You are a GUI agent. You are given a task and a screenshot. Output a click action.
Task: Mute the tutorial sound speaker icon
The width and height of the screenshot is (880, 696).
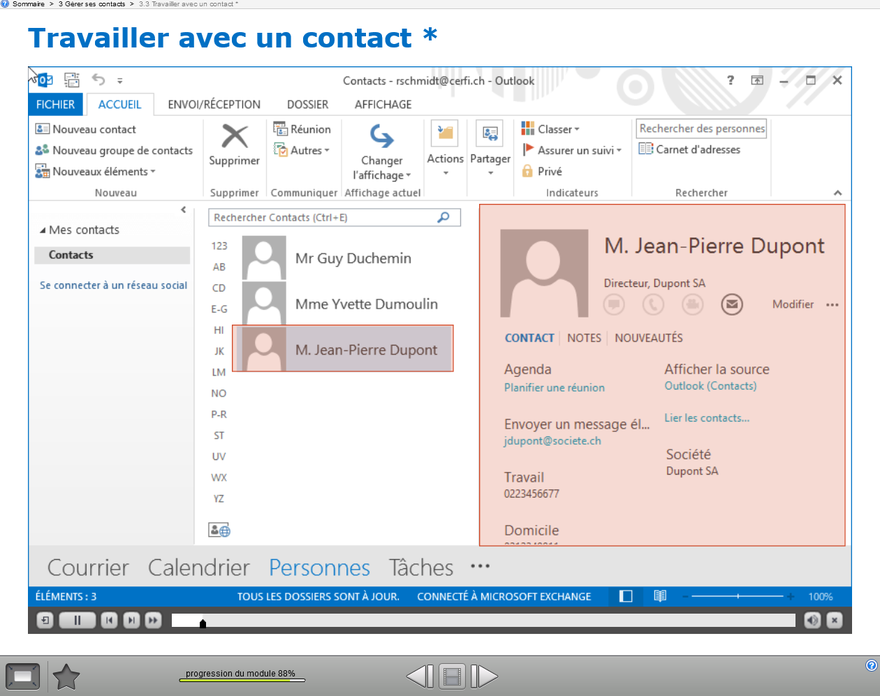tap(812, 620)
